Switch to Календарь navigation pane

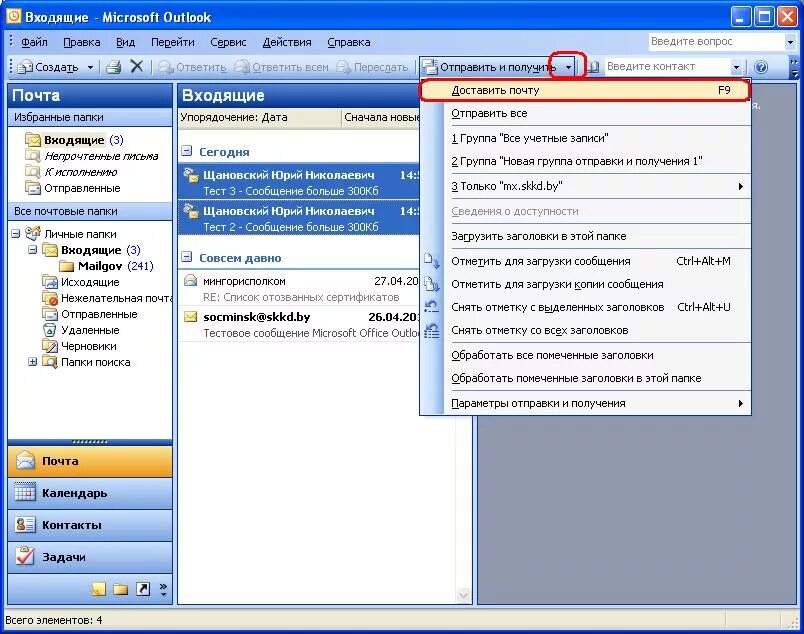click(90, 493)
